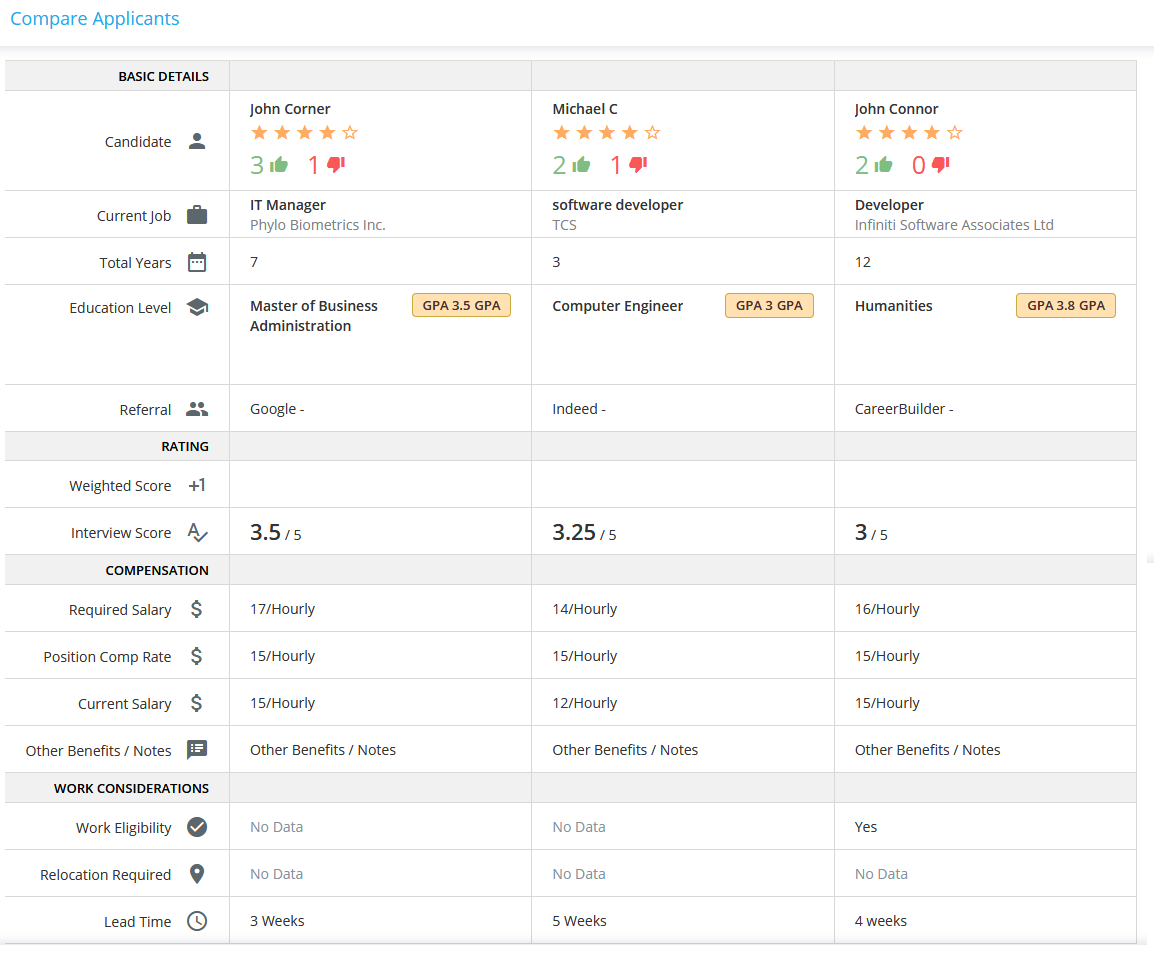1154x958 pixels.
Task: Click John Connor's GPA 3.8 badge
Action: 1065,305
